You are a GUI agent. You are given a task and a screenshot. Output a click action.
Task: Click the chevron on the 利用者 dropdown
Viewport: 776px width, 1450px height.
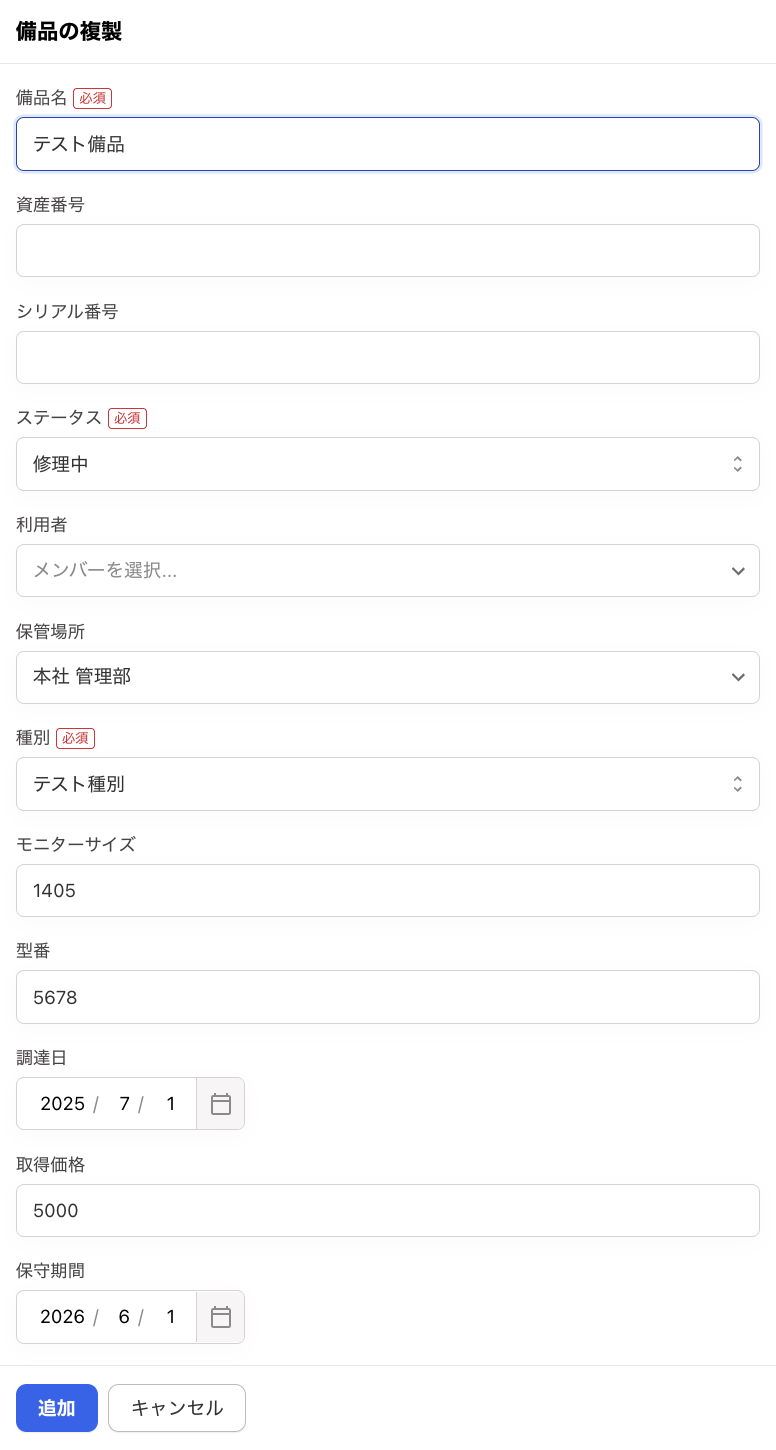[738, 571]
